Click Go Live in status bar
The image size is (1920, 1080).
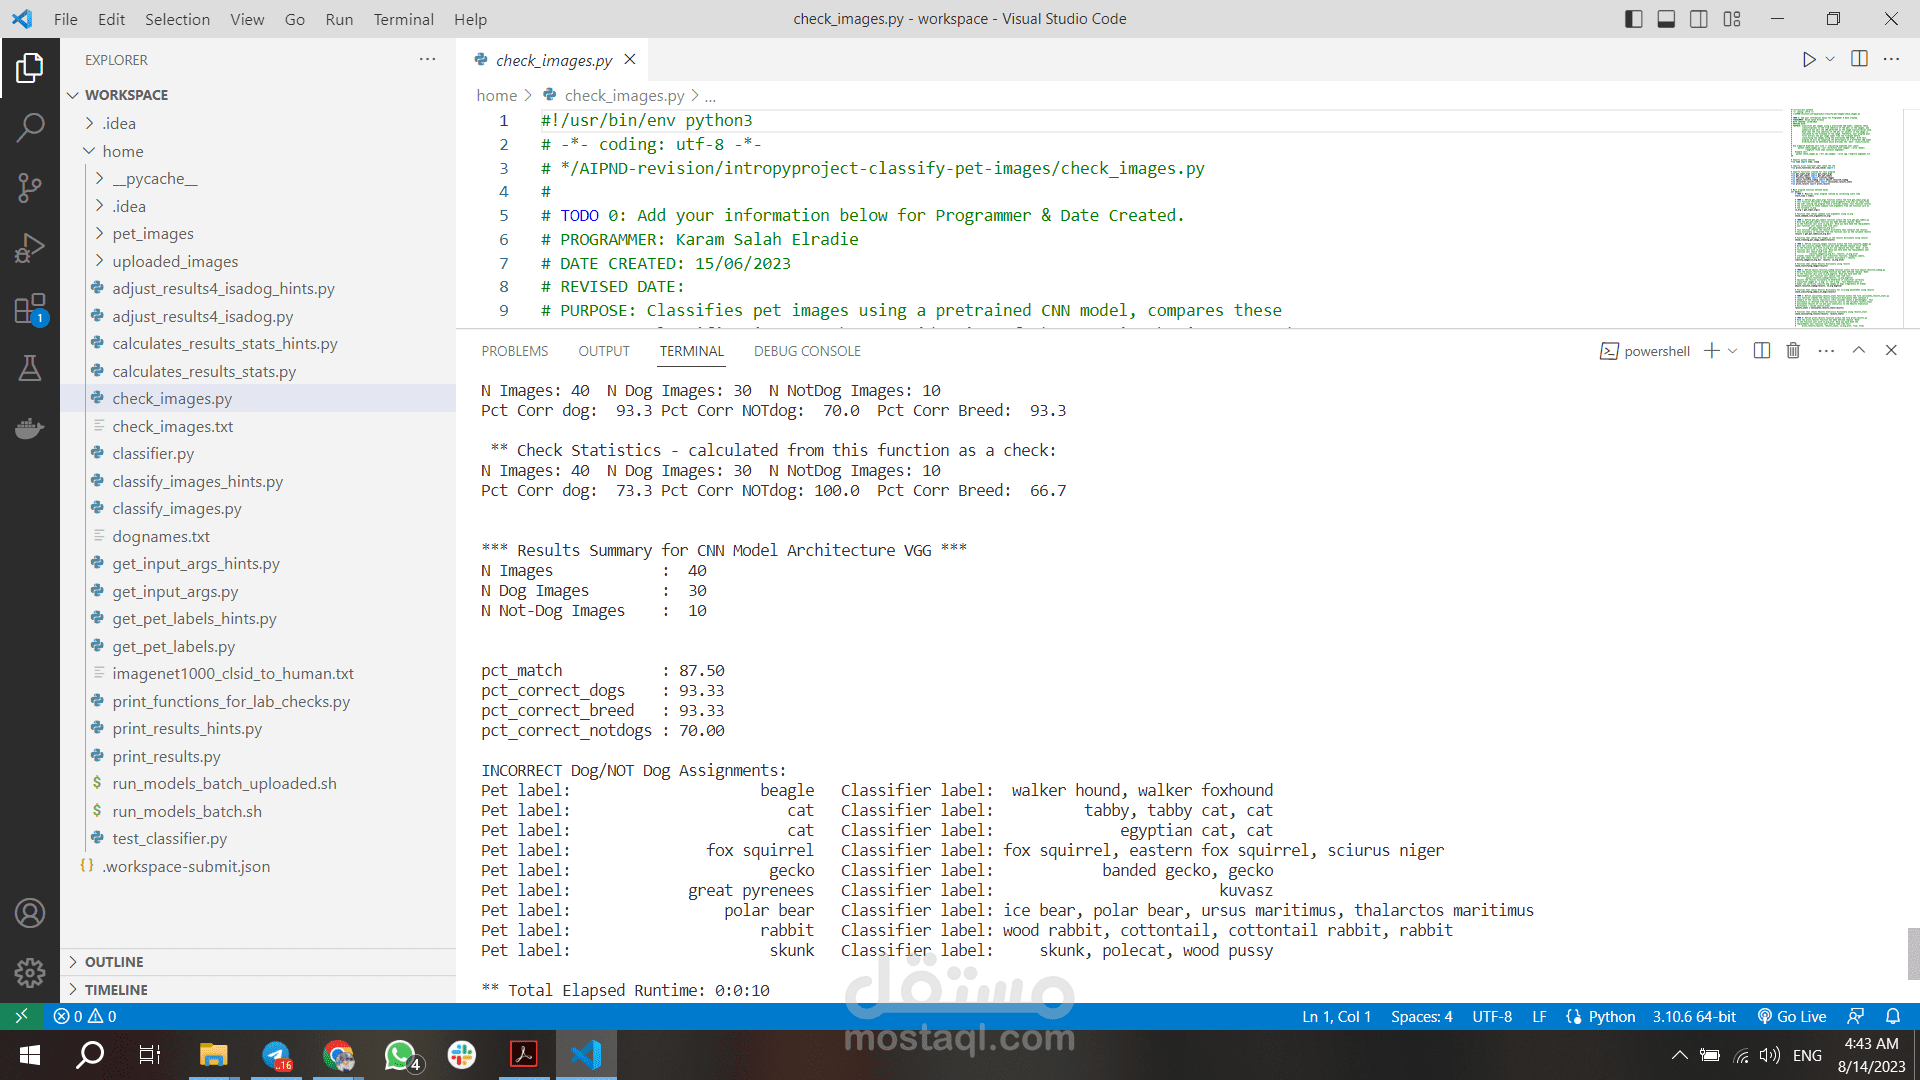1792,1016
